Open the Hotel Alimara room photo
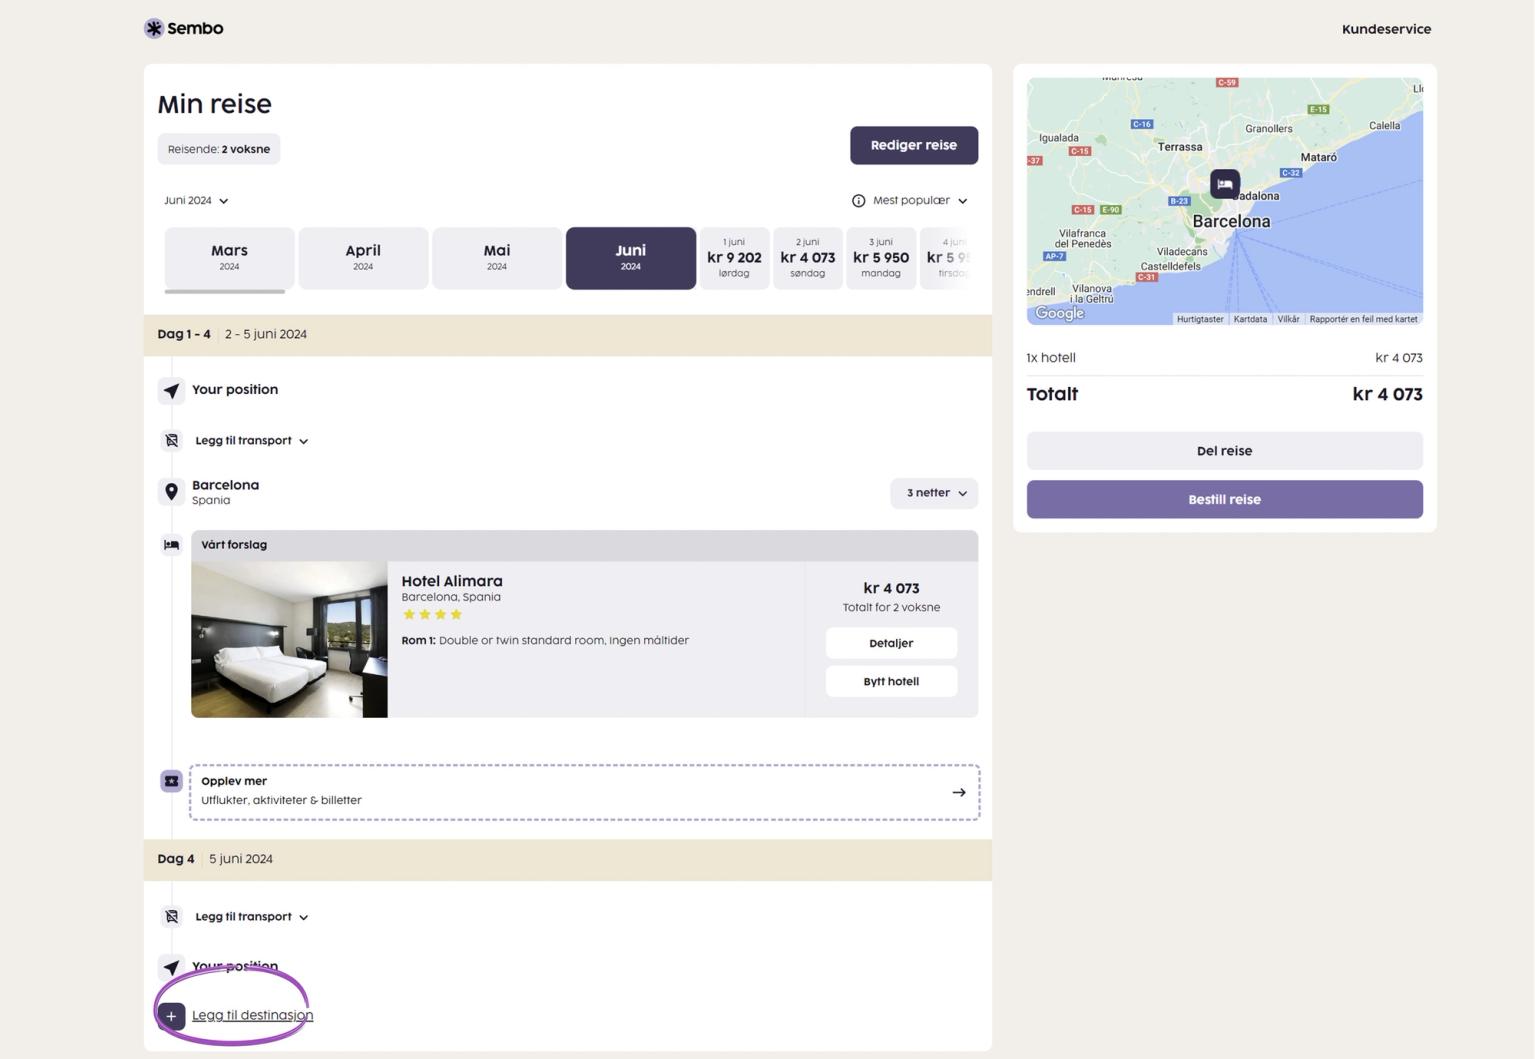 click(289, 639)
